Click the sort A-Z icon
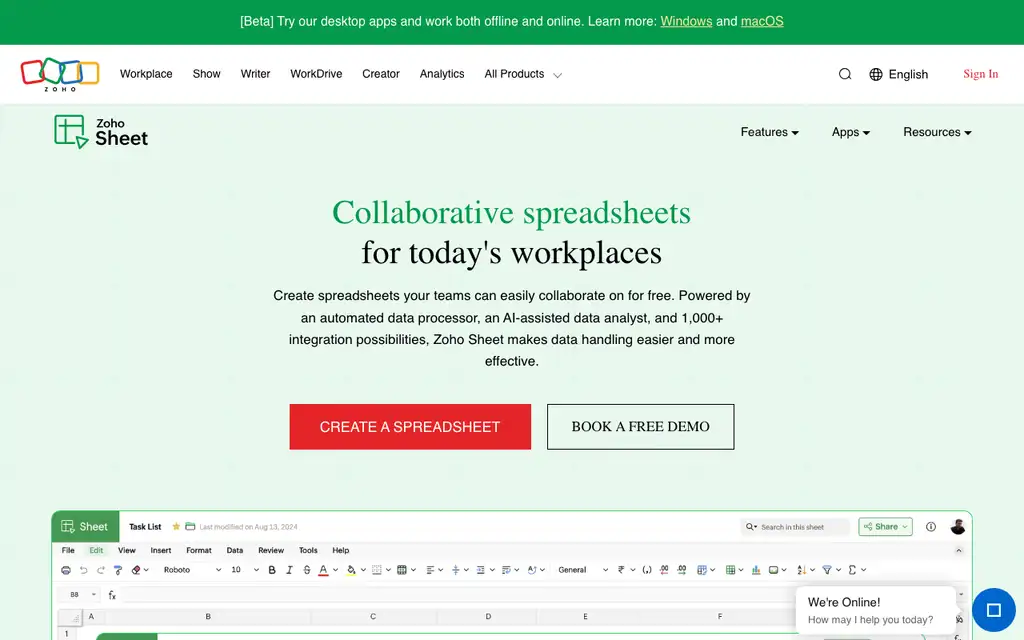Viewport: 1024px width, 640px height. pyautogui.click(x=802, y=569)
